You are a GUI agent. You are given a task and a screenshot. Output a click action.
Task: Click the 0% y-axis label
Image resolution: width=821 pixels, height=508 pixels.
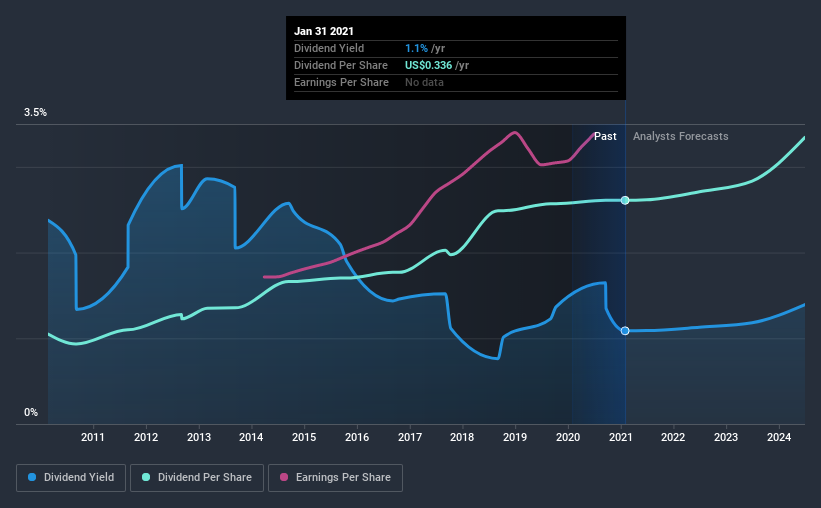click(x=31, y=413)
